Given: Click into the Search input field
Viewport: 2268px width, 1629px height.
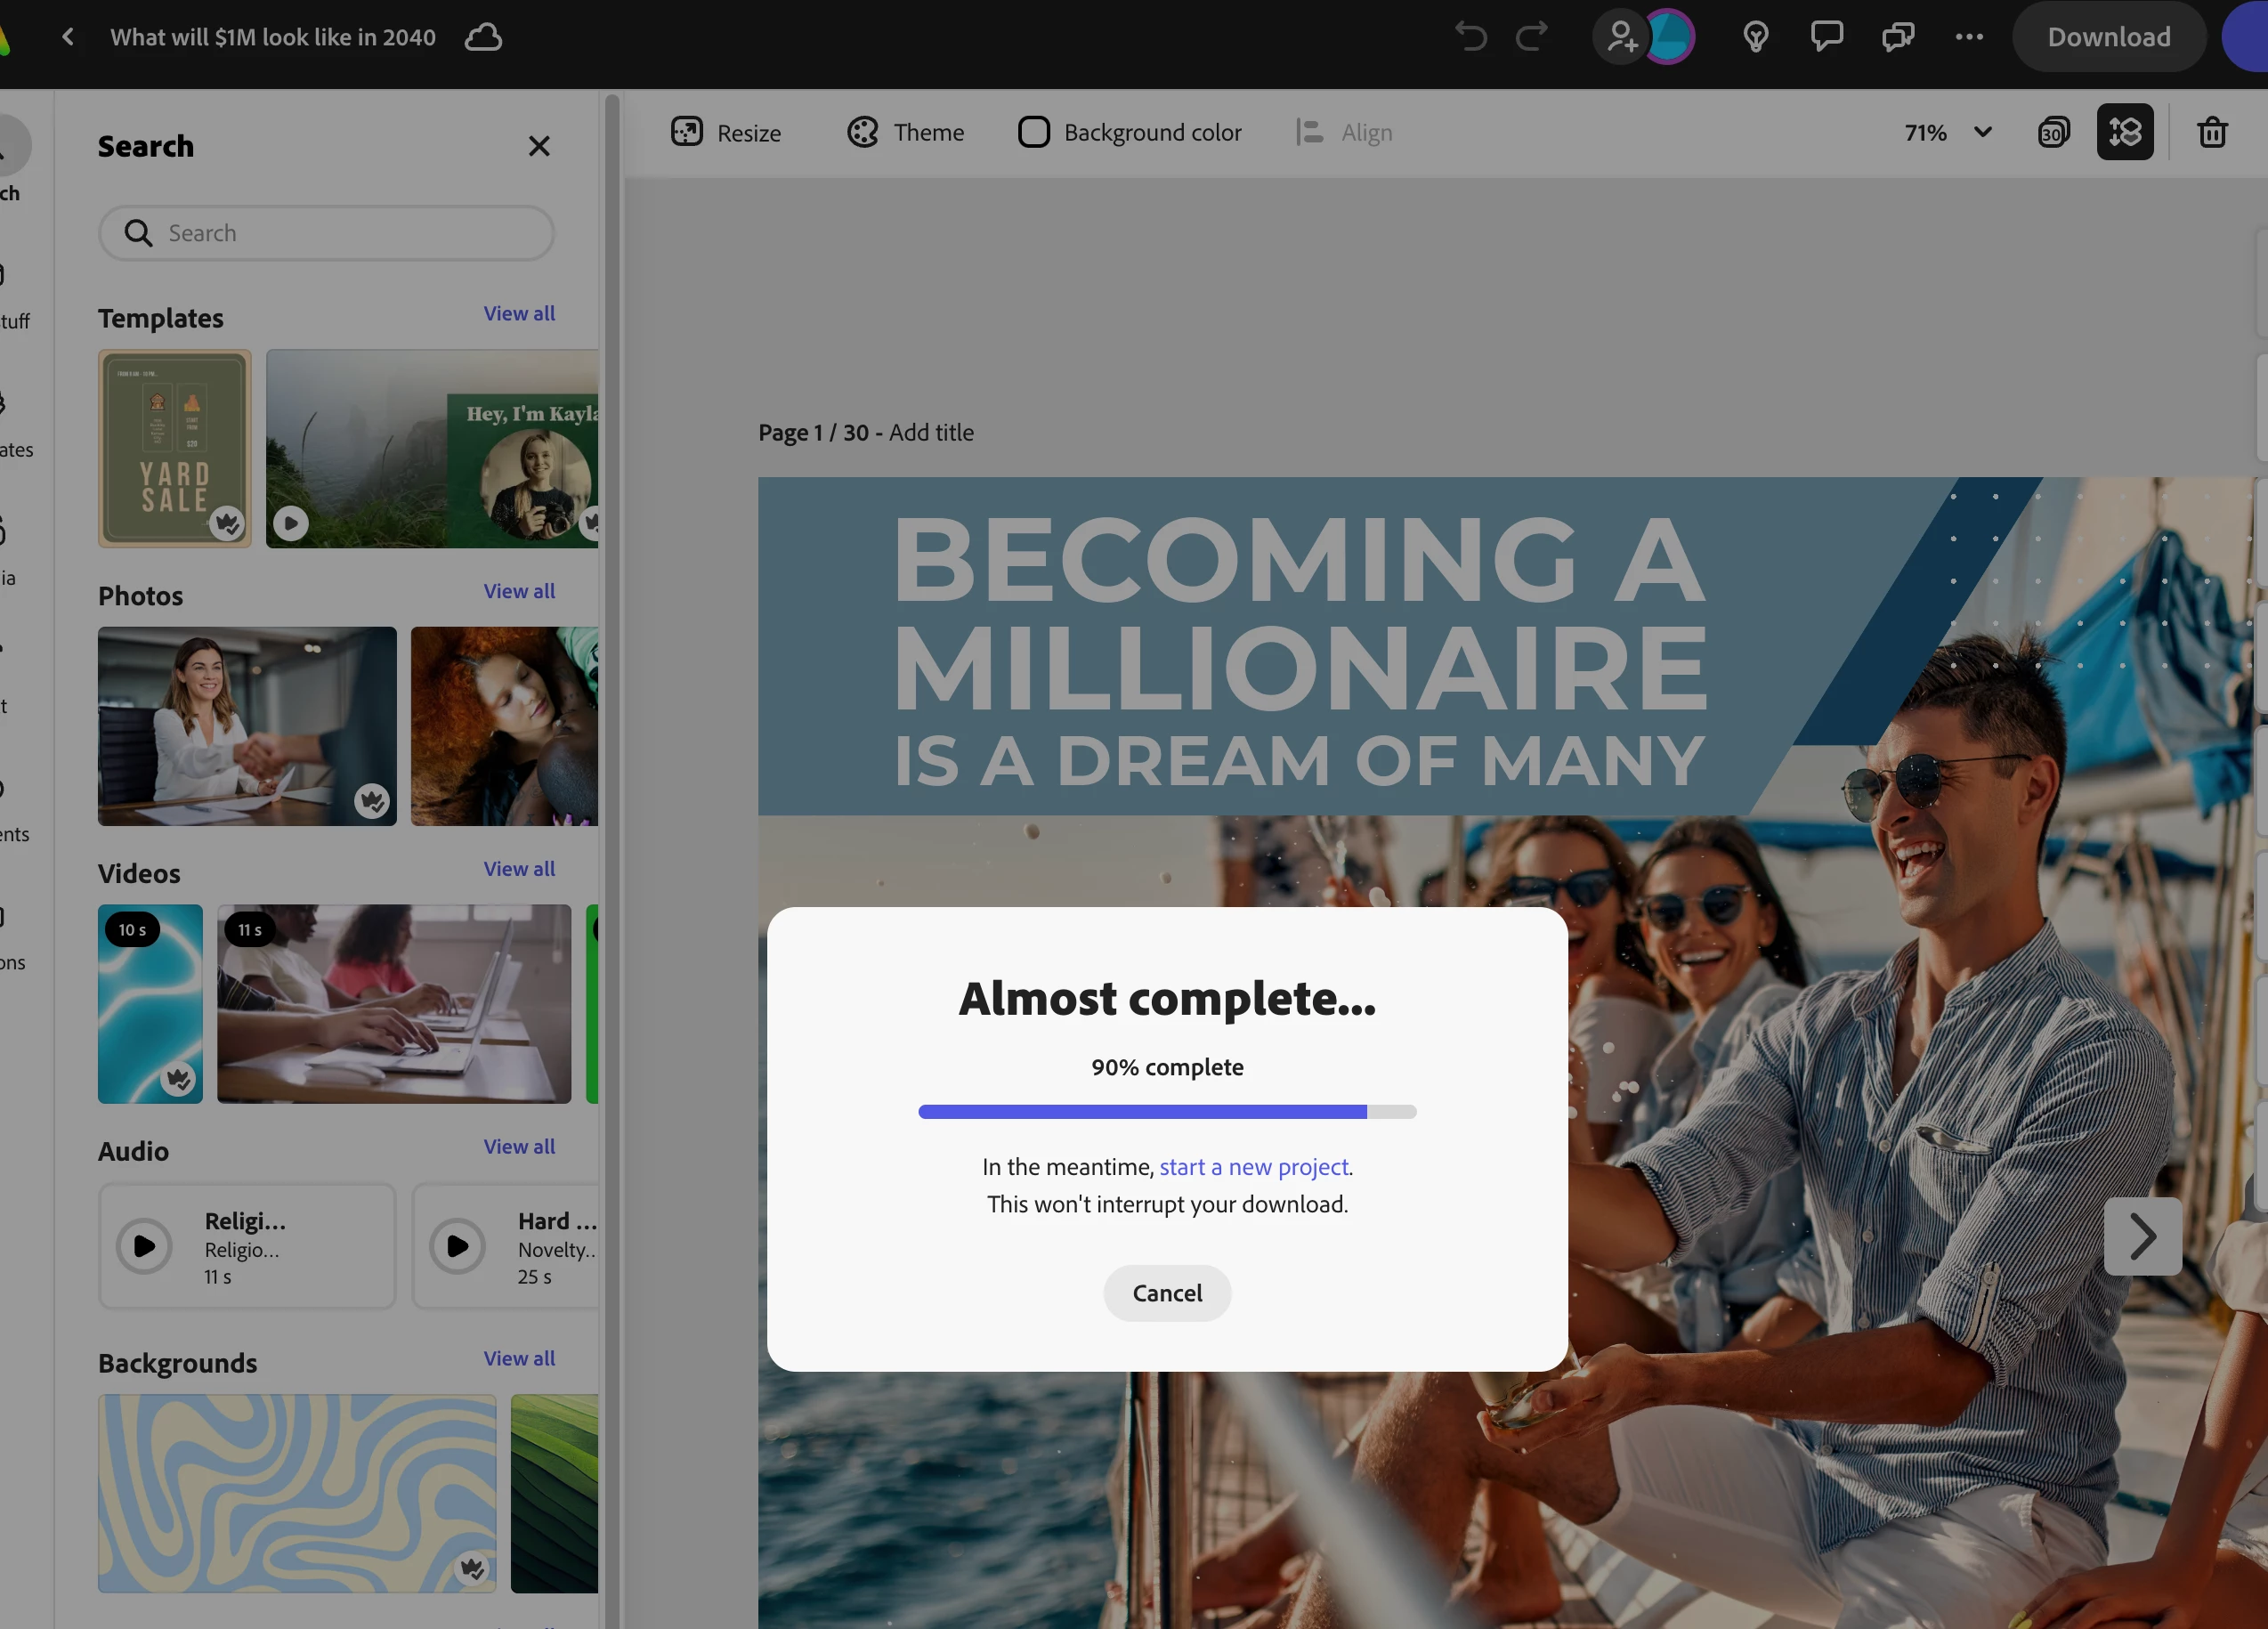Looking at the screenshot, I should (x=340, y=233).
